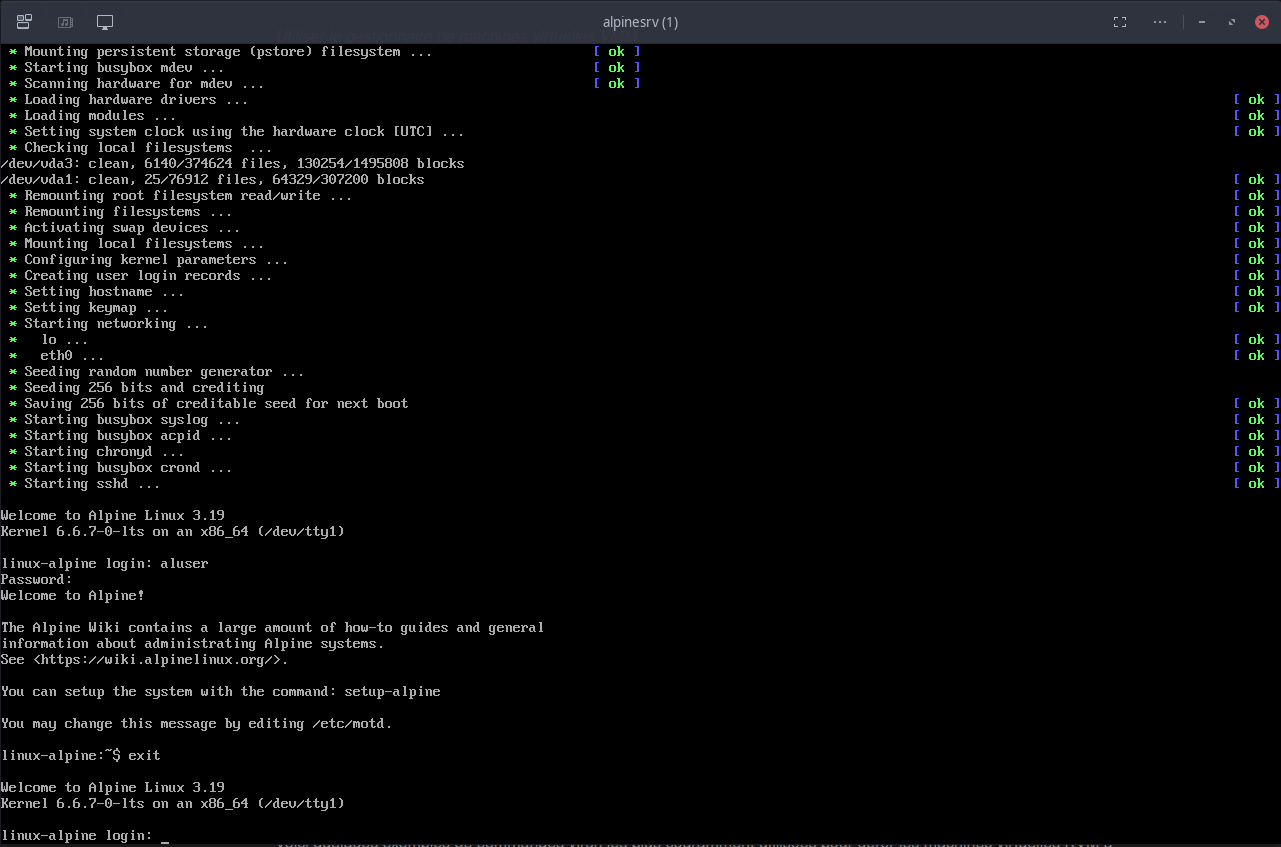Click the 'Password:' prompt line
1281x847 pixels.
[x=36, y=580]
